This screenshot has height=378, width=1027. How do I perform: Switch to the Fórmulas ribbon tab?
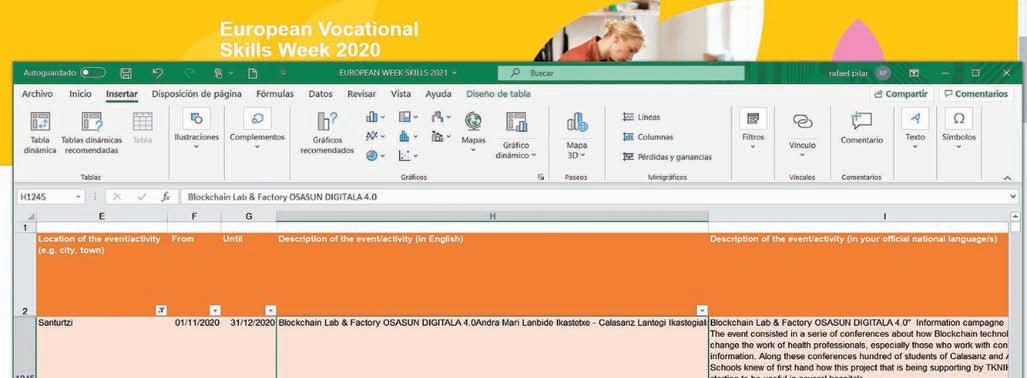(275, 94)
